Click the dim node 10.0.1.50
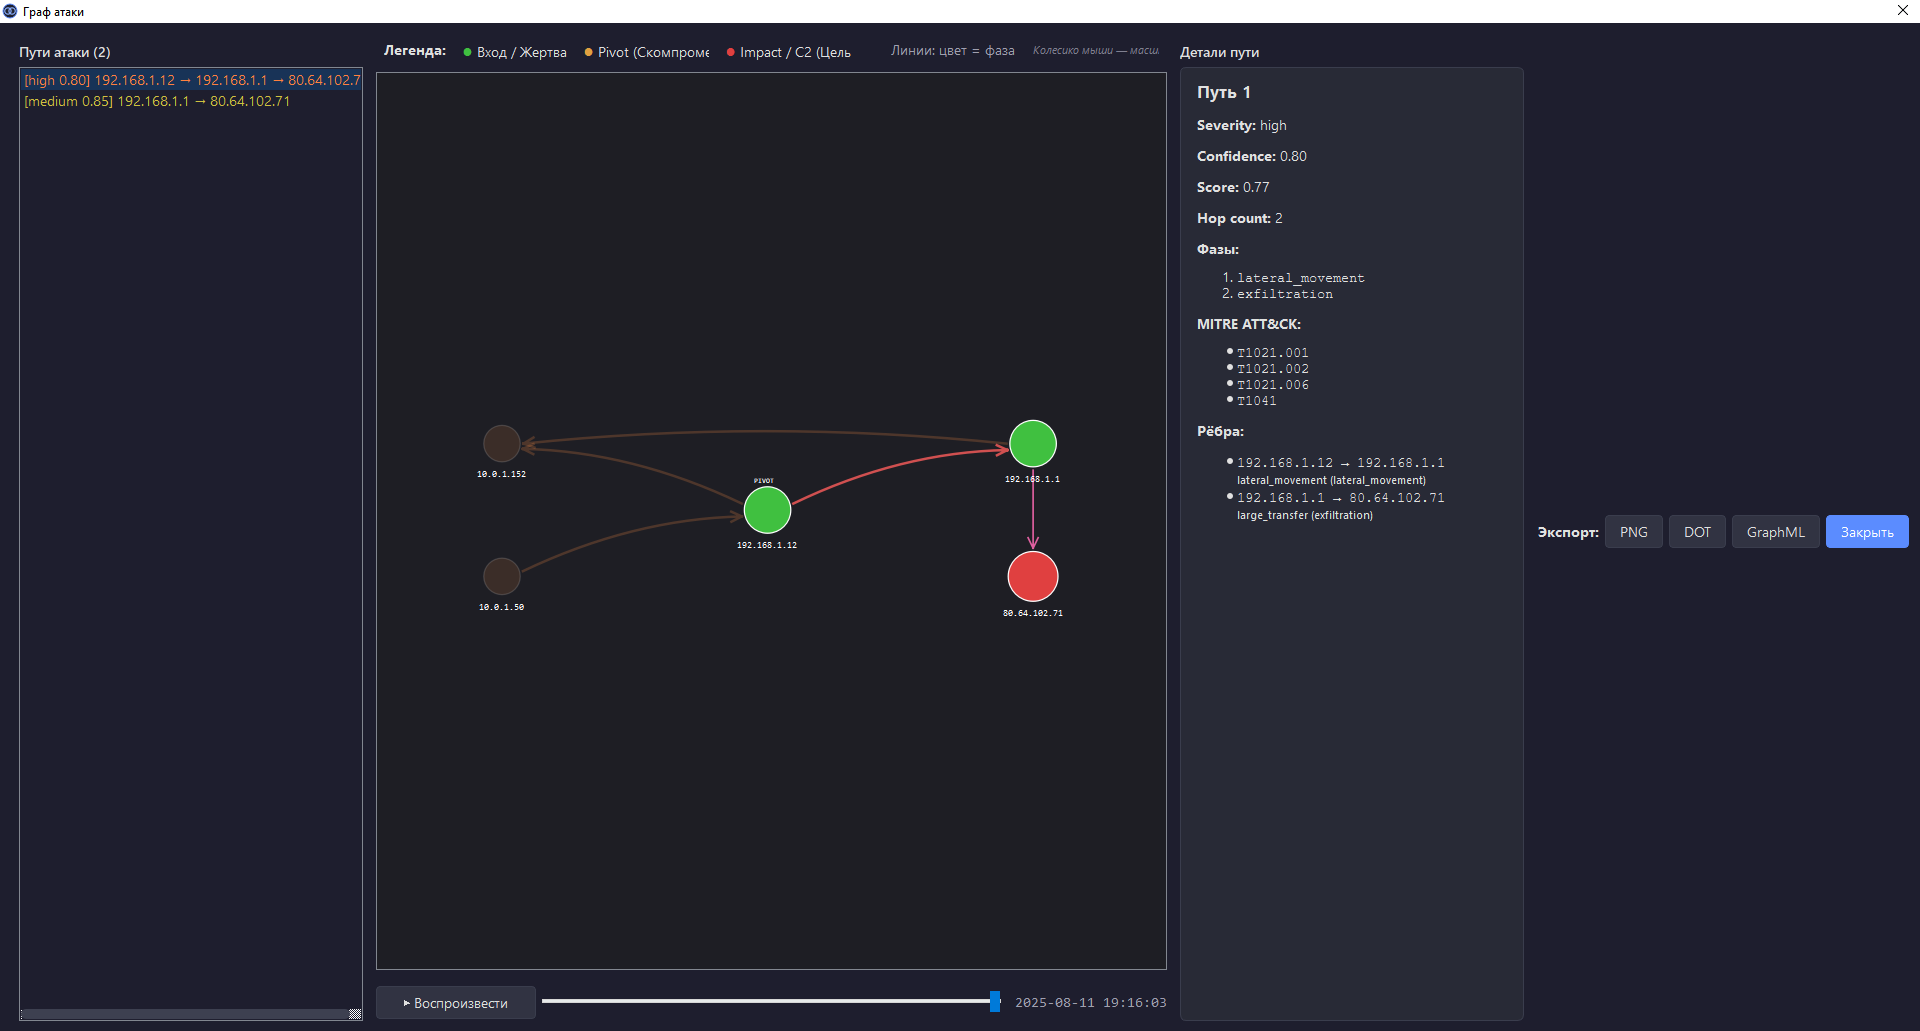The width and height of the screenshot is (1920, 1031). pos(501,577)
